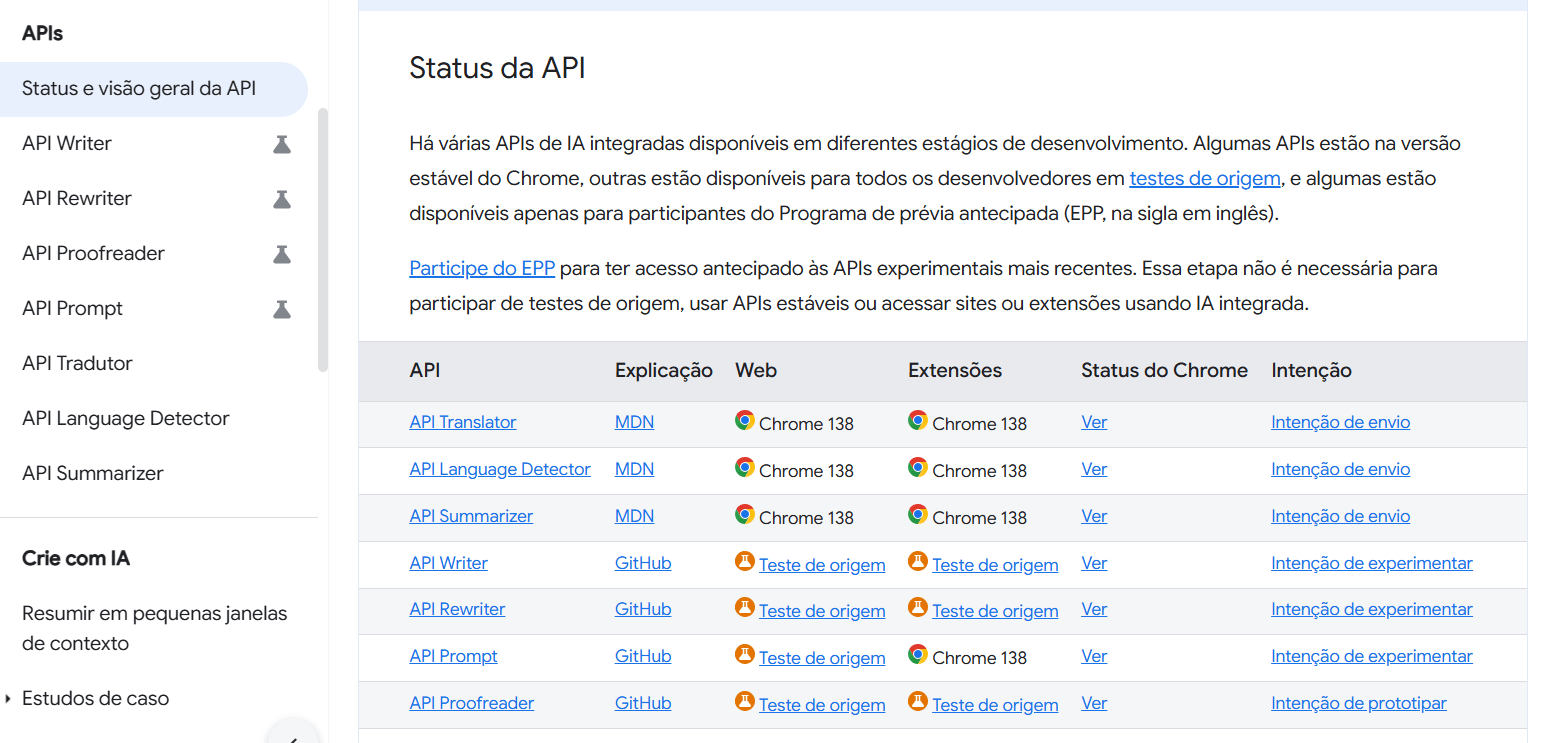
Task: Open API Tradutor in the sidebar
Action: pyautogui.click(x=77, y=364)
